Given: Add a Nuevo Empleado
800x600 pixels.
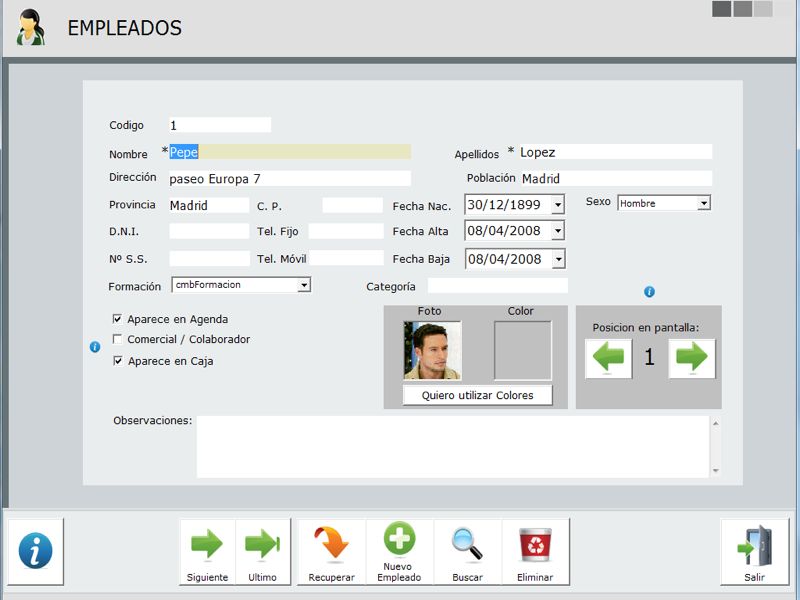Looking at the screenshot, I should pyautogui.click(x=400, y=540).
